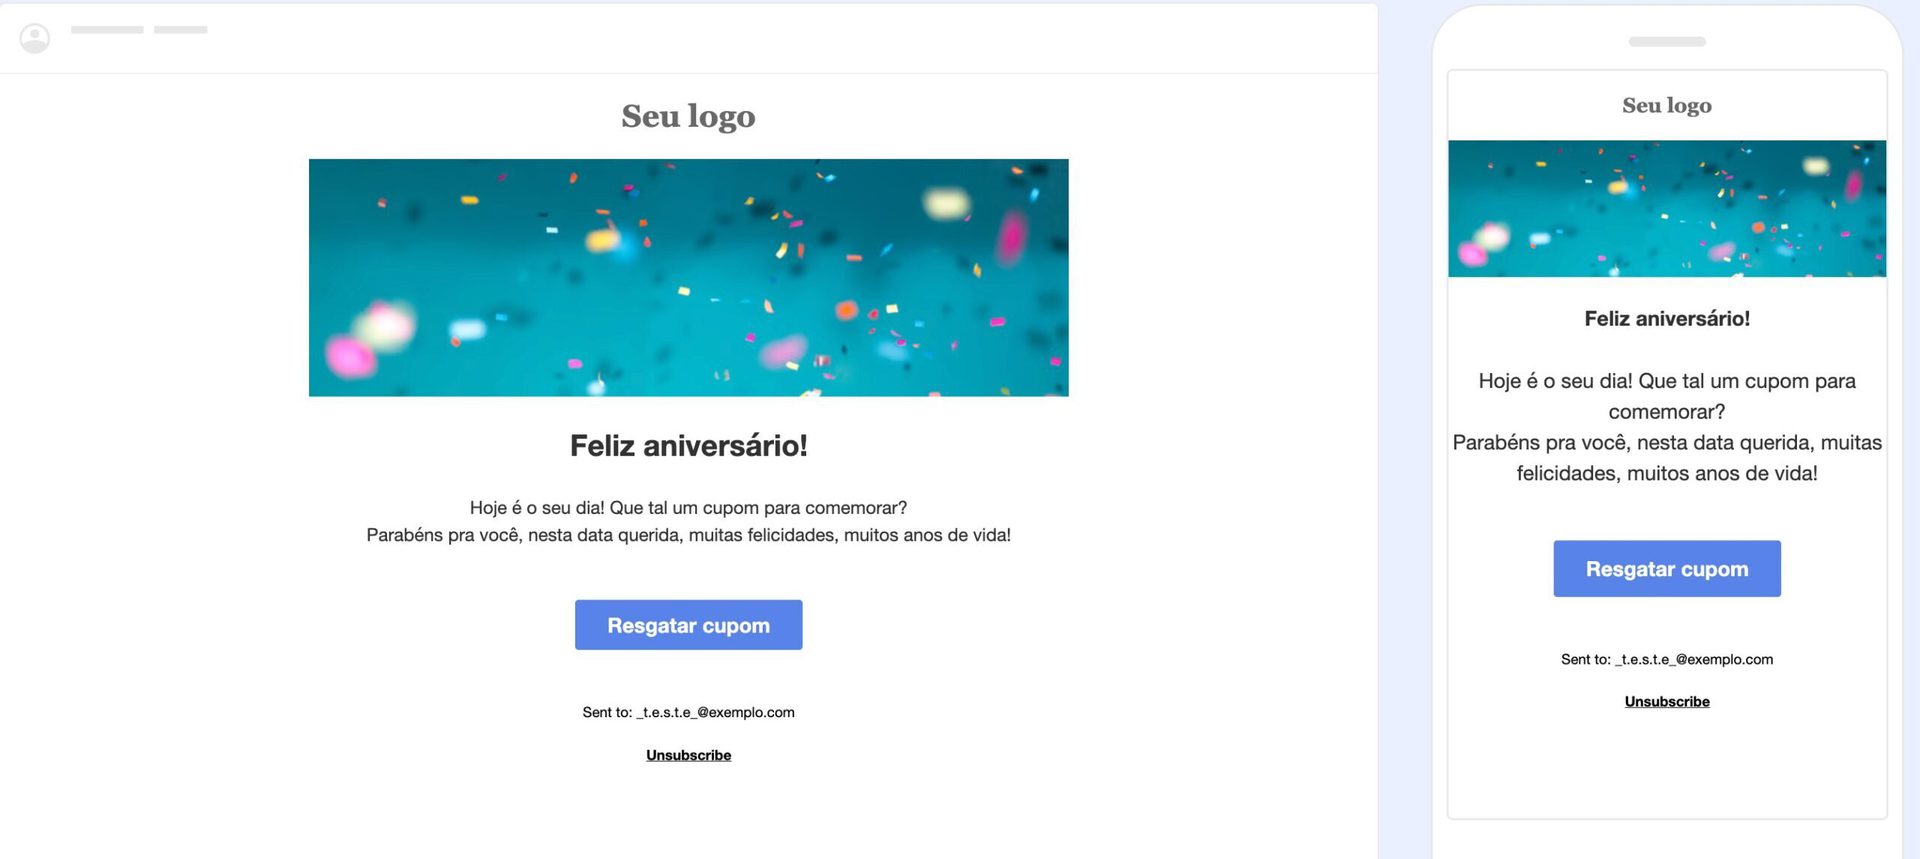This screenshot has height=859, width=1920.
Task: Click 'Hoje é o seu dia!' line in desktop preview
Action: tap(688, 508)
